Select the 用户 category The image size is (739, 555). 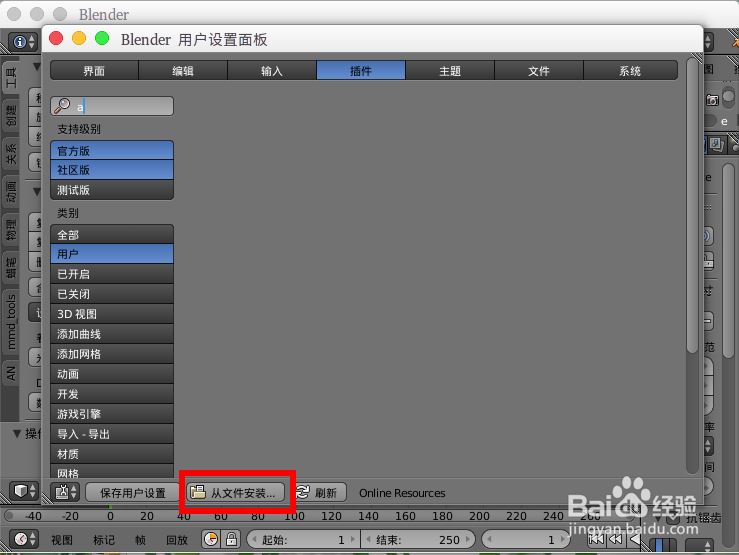[x=112, y=254]
